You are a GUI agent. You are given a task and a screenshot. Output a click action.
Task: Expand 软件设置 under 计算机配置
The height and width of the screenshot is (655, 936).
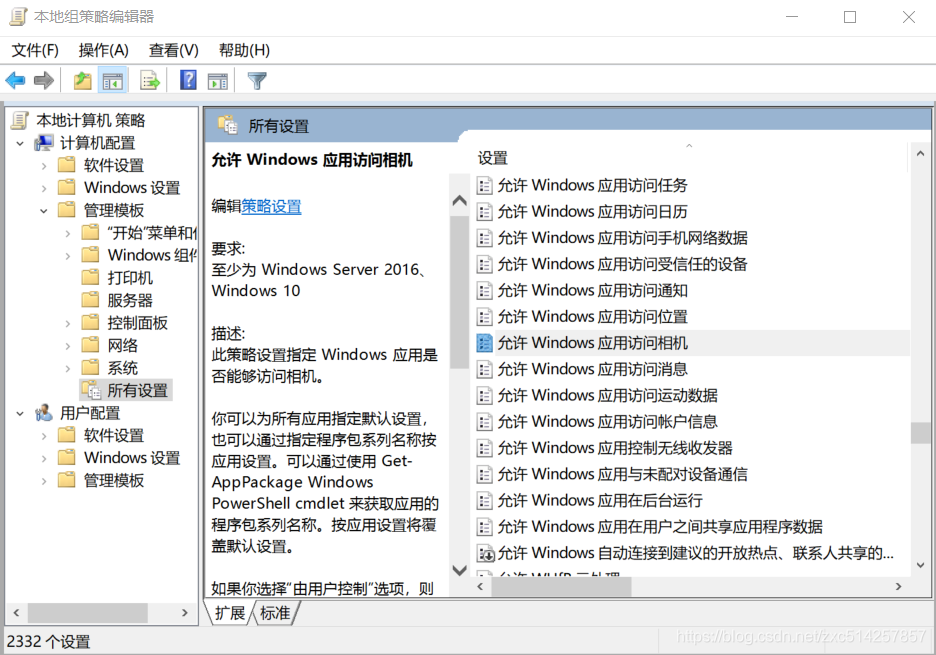(44, 166)
